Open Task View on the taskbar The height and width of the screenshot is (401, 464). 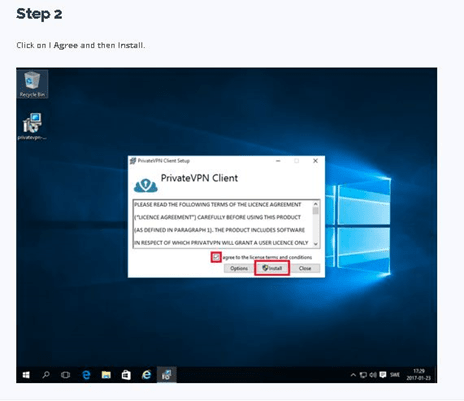point(66,375)
